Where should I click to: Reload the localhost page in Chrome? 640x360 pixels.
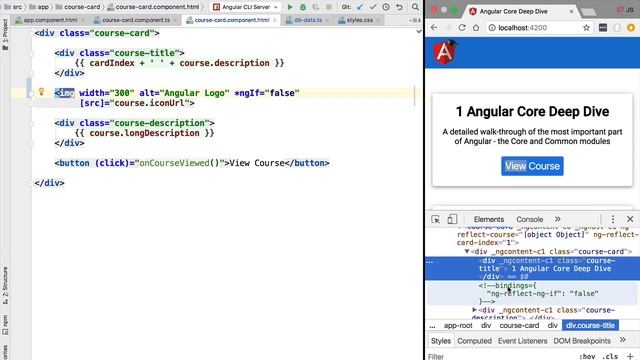(x=462, y=27)
